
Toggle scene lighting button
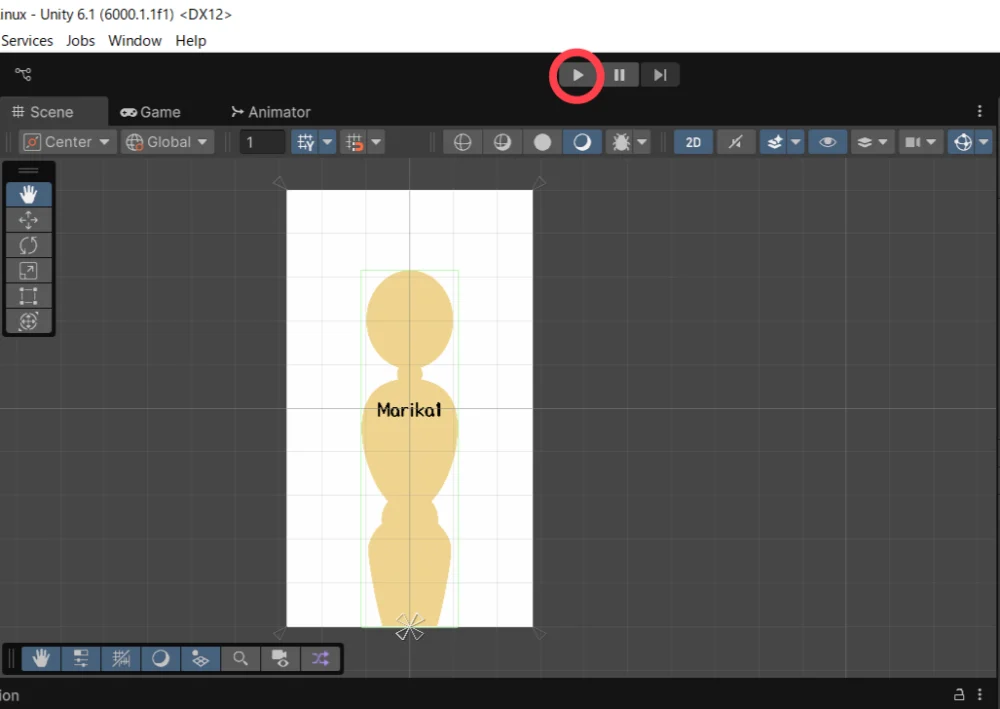pos(735,142)
